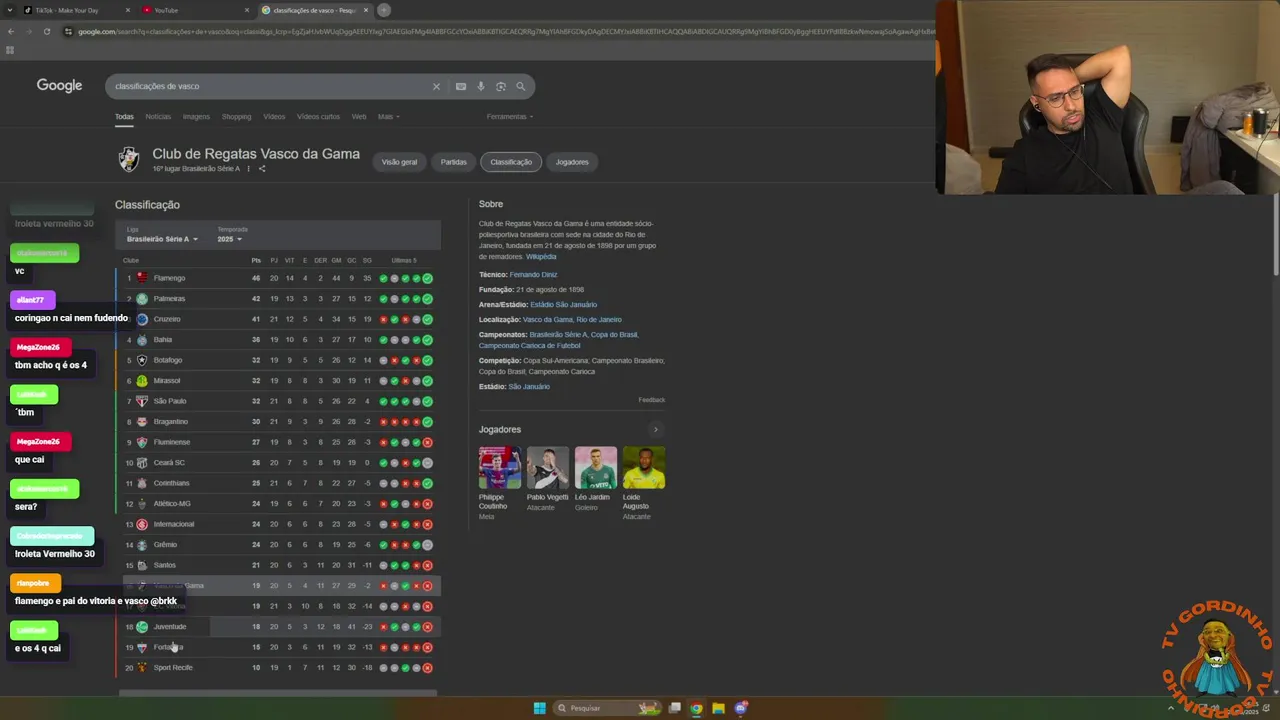Open the Fernando Diniz coach link
This screenshot has height=720, width=1280.
(x=534, y=274)
